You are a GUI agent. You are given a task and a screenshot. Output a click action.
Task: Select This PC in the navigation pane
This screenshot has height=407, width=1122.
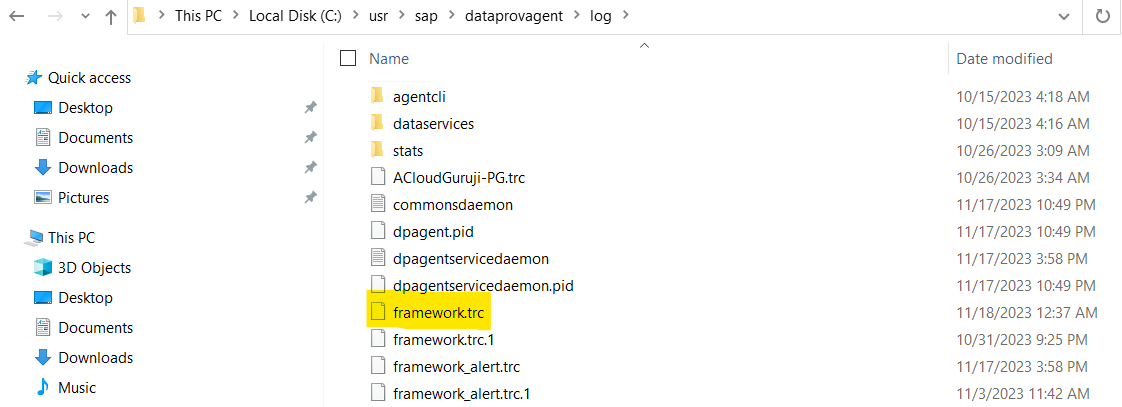tap(71, 238)
